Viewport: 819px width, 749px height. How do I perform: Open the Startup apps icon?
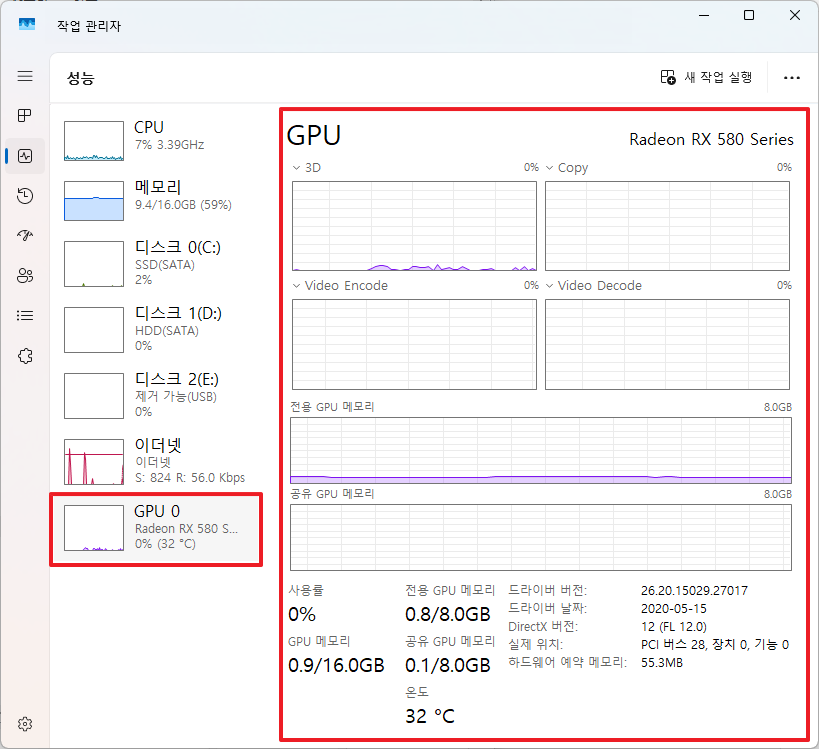tap(25, 236)
